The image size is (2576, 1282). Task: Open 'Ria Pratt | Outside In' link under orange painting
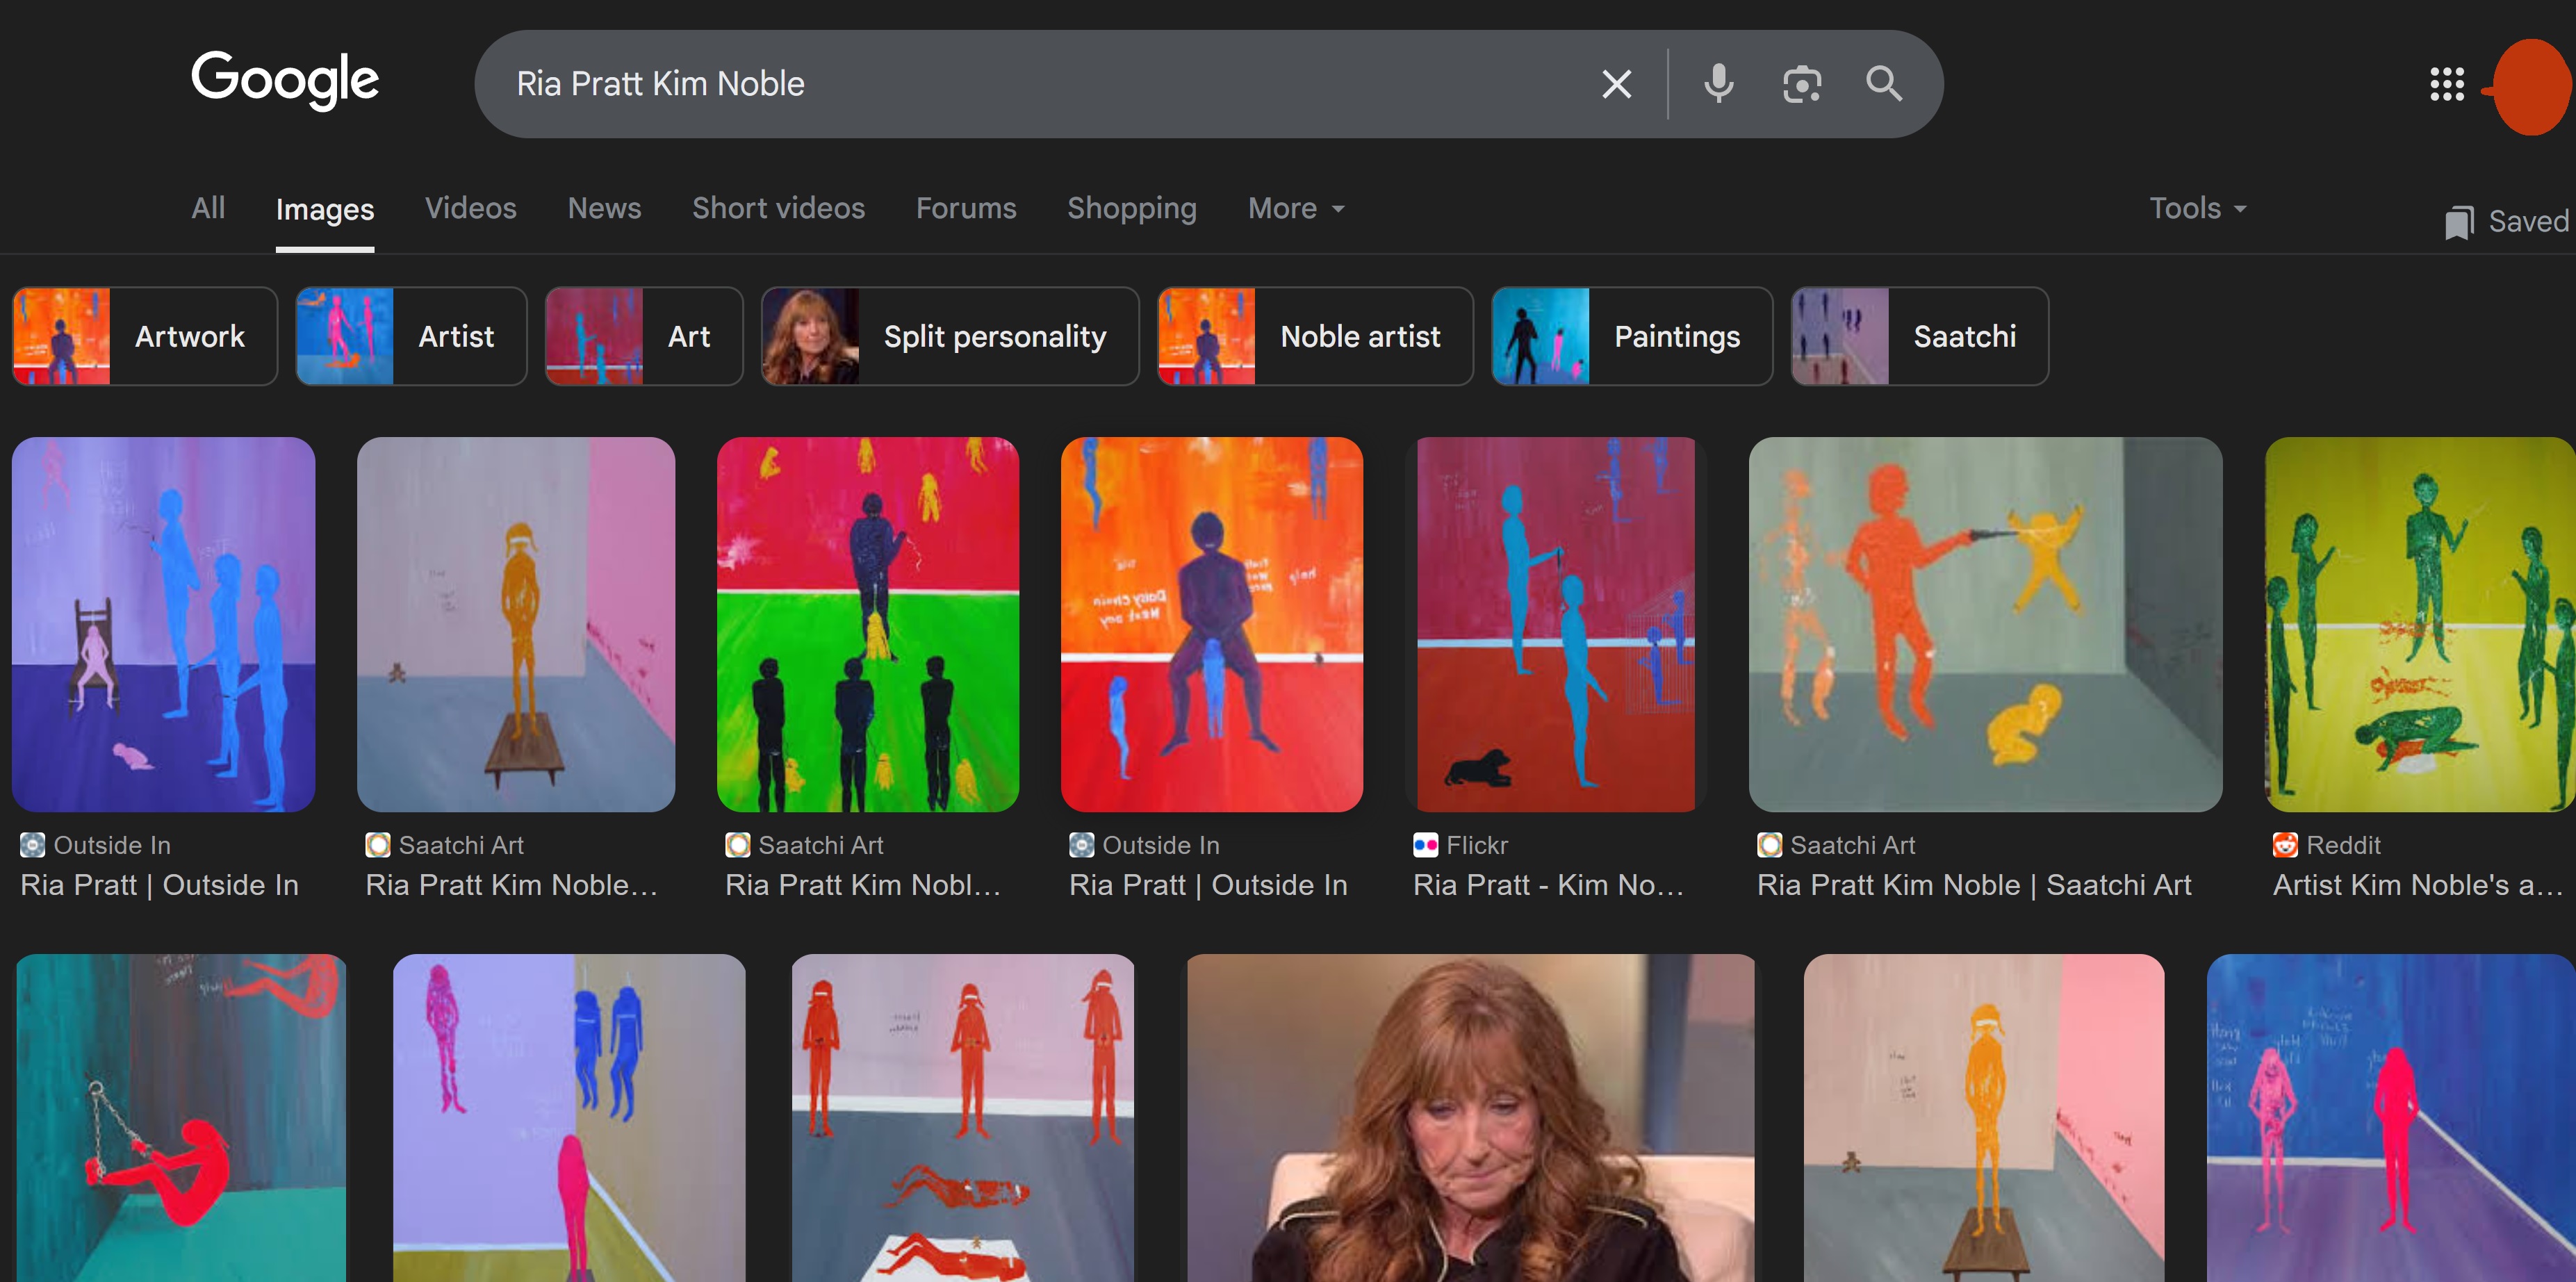tap(1208, 885)
